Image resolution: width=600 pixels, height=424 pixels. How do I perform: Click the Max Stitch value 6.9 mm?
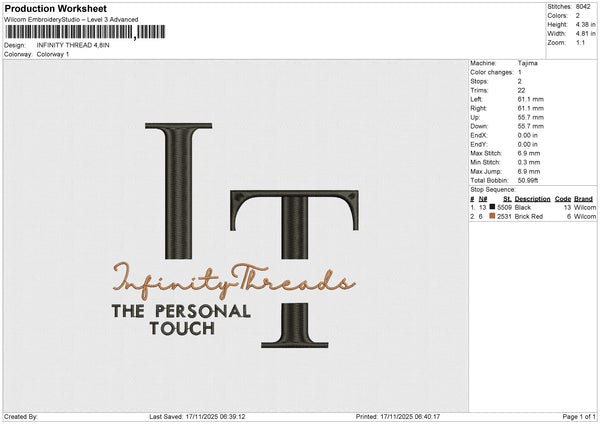pos(529,153)
